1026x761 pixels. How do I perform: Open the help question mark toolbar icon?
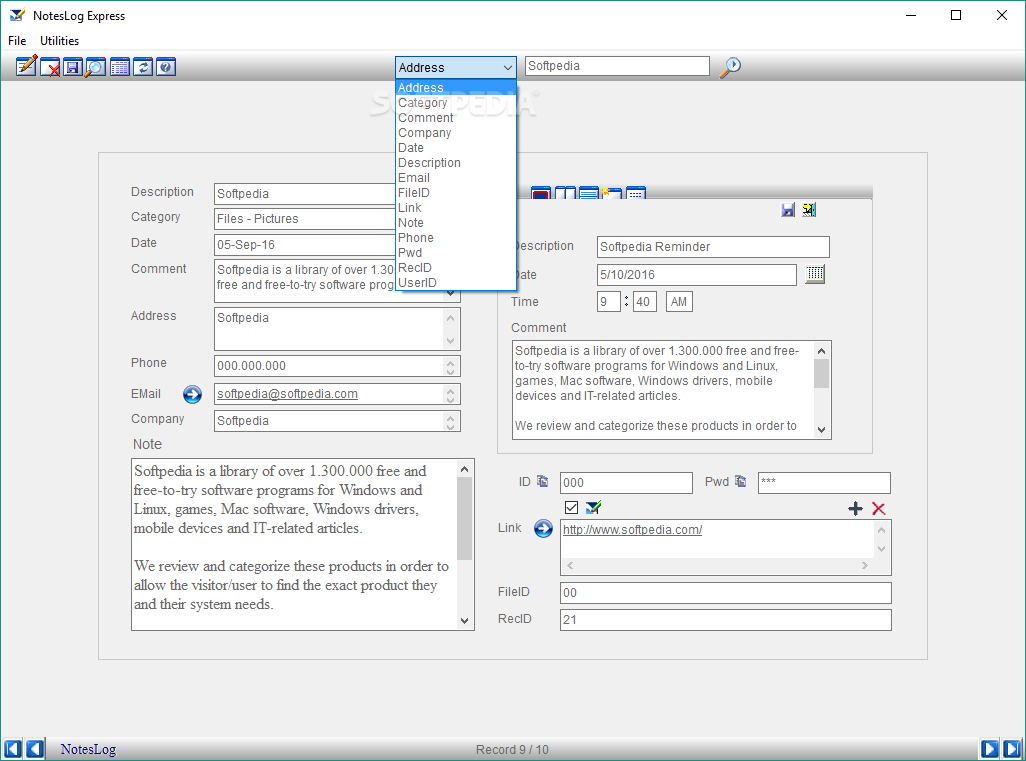click(x=166, y=66)
